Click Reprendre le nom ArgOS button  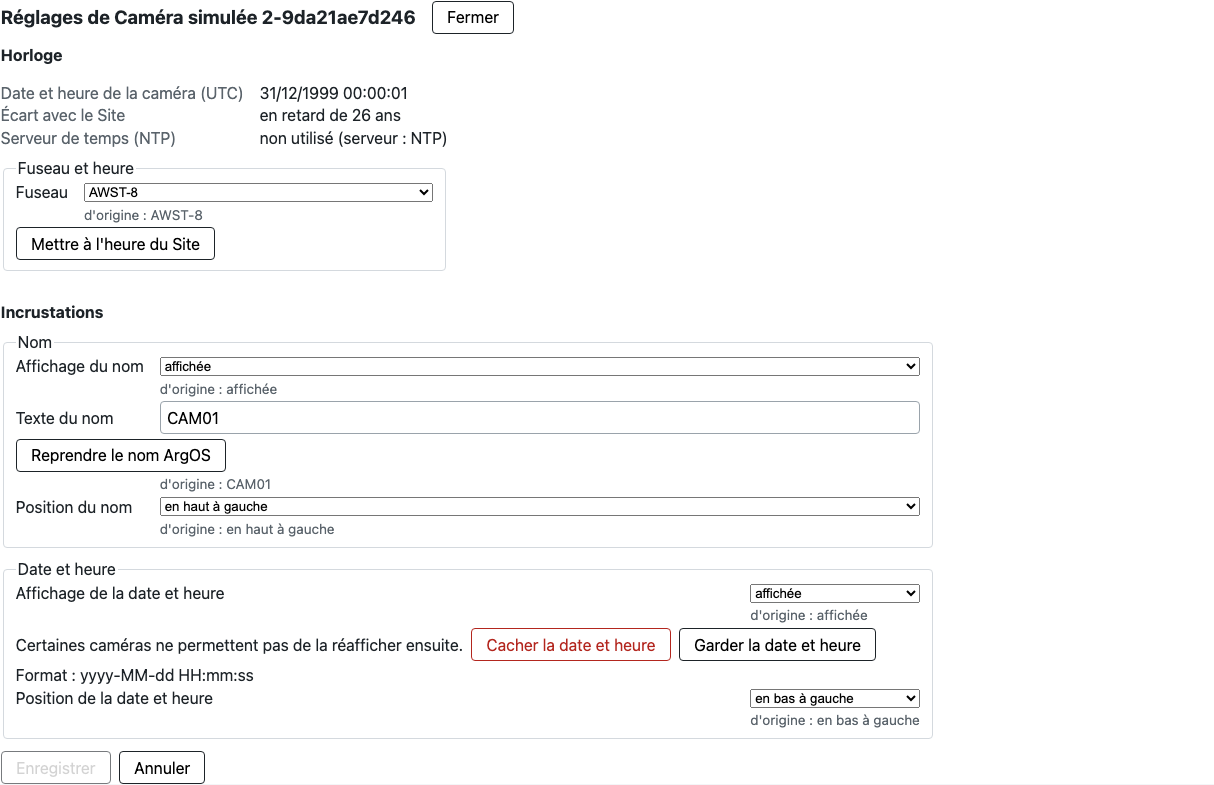[121, 455]
